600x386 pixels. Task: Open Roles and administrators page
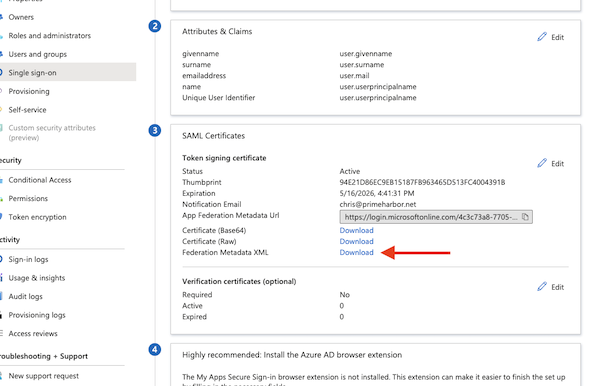50,36
